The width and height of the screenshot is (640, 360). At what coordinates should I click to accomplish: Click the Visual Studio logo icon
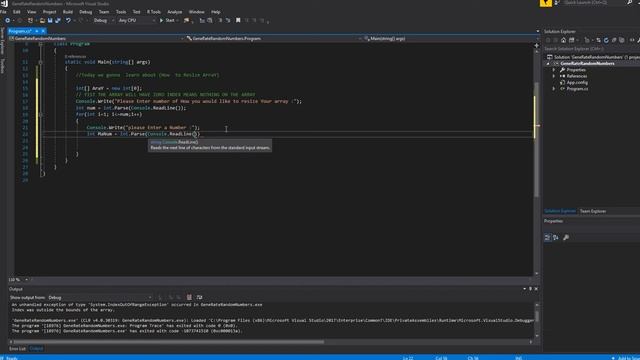point(4,4)
